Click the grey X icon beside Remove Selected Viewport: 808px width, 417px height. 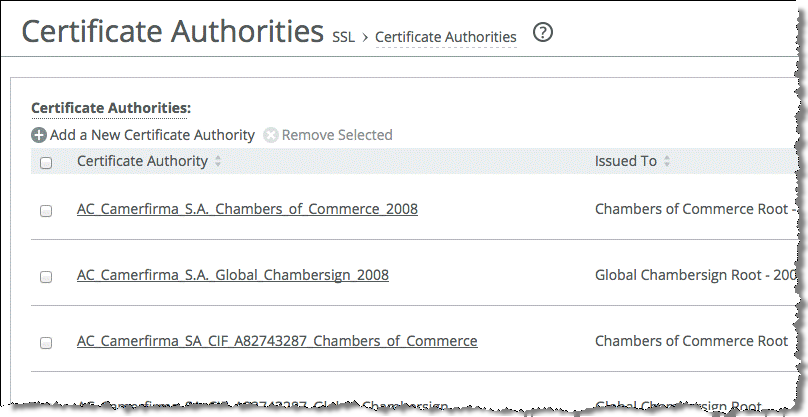(271, 135)
